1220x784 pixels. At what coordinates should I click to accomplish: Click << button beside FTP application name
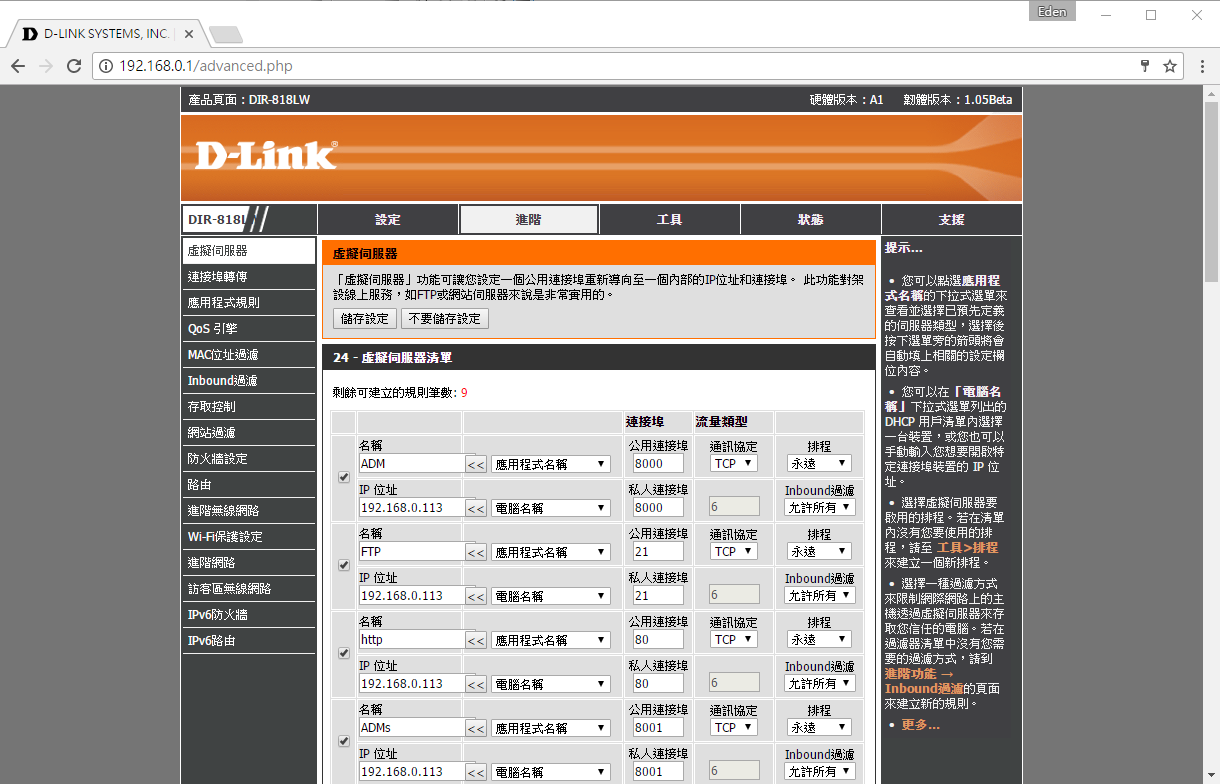pos(476,552)
